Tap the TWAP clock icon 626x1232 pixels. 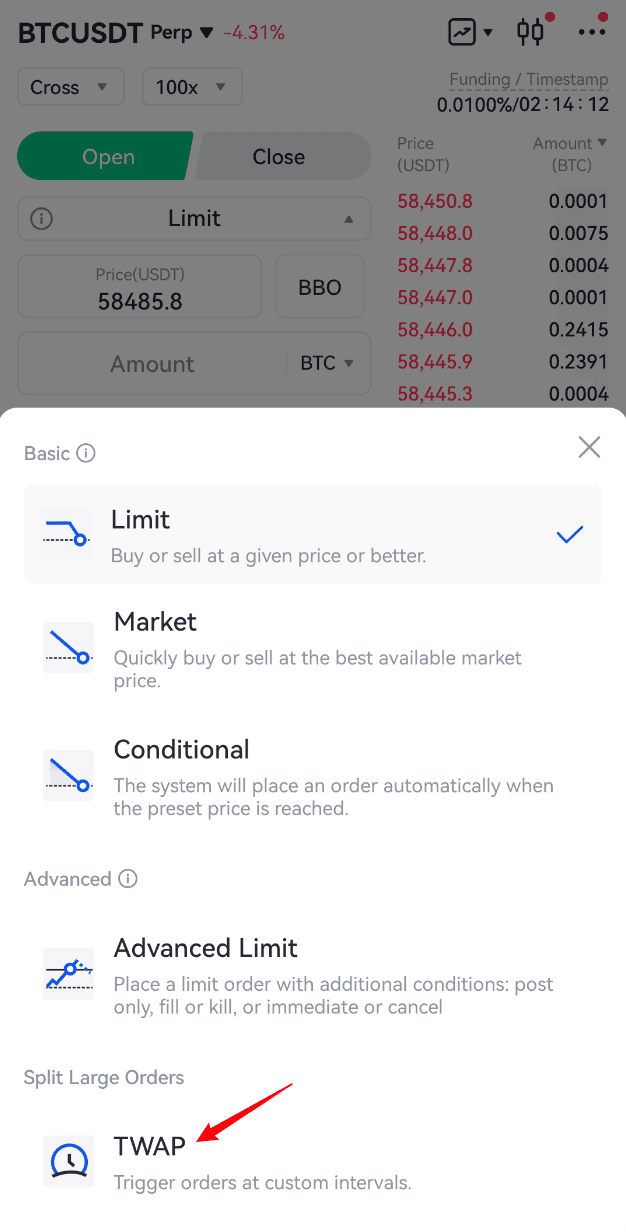coord(69,1160)
